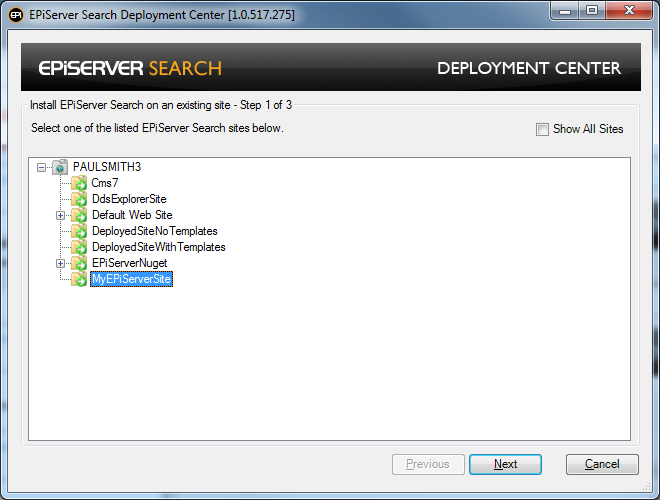Click the PAULSMITH3 server icon
This screenshot has width=660, height=500.
[x=60, y=167]
